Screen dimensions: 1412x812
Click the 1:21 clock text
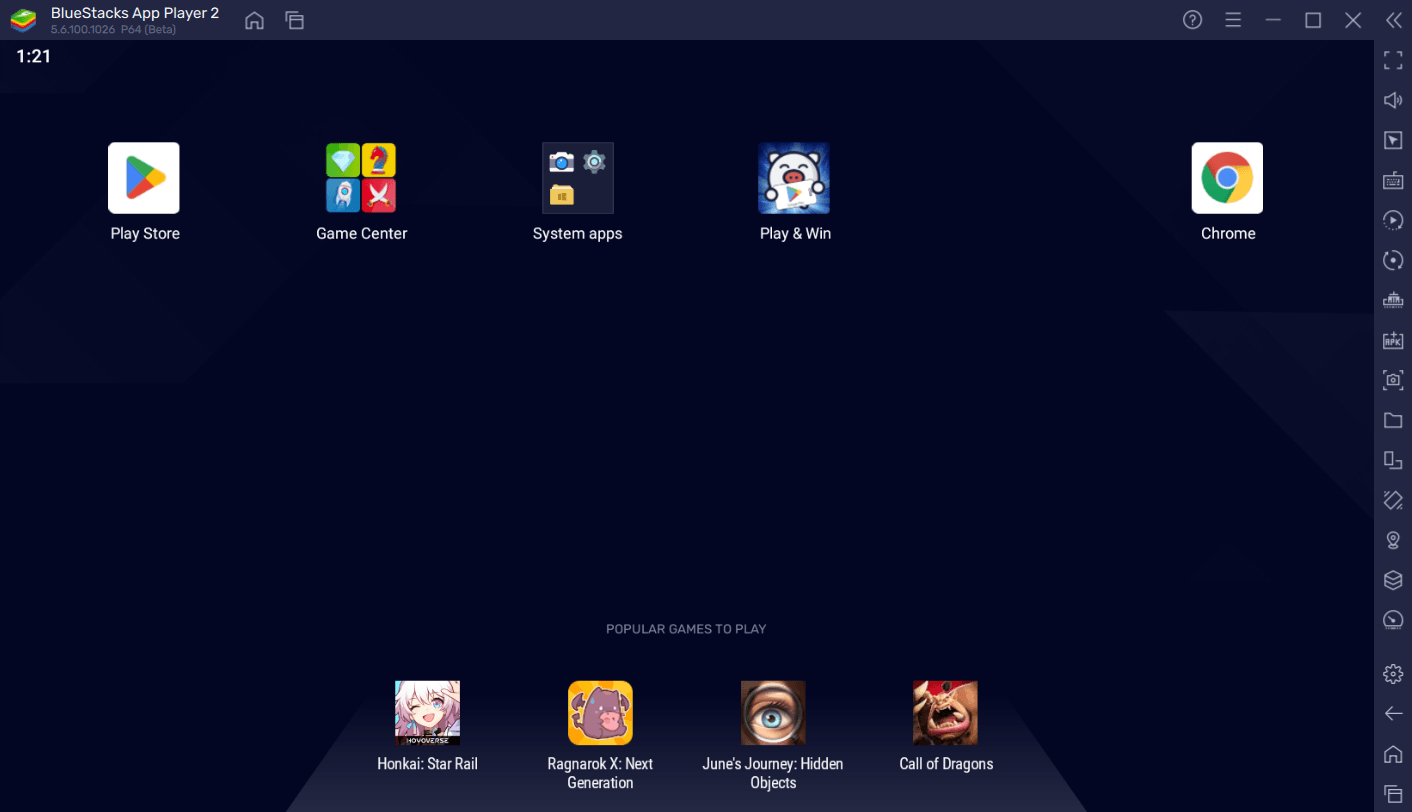[33, 56]
